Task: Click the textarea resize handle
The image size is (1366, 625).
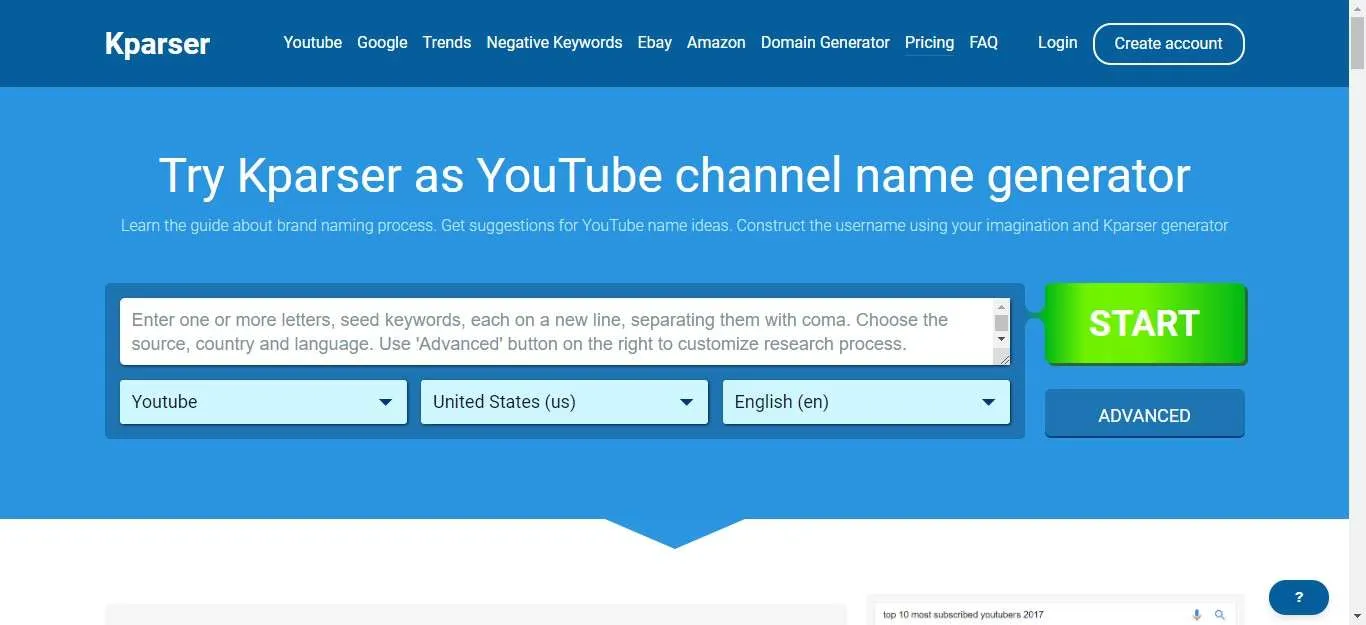Action: pyautogui.click(x=1001, y=357)
